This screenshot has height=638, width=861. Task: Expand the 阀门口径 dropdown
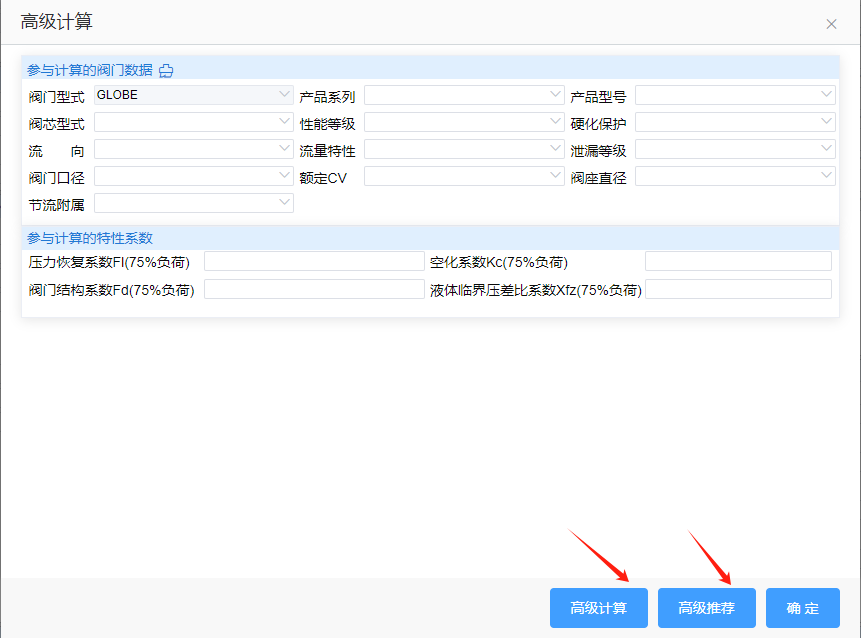point(193,176)
